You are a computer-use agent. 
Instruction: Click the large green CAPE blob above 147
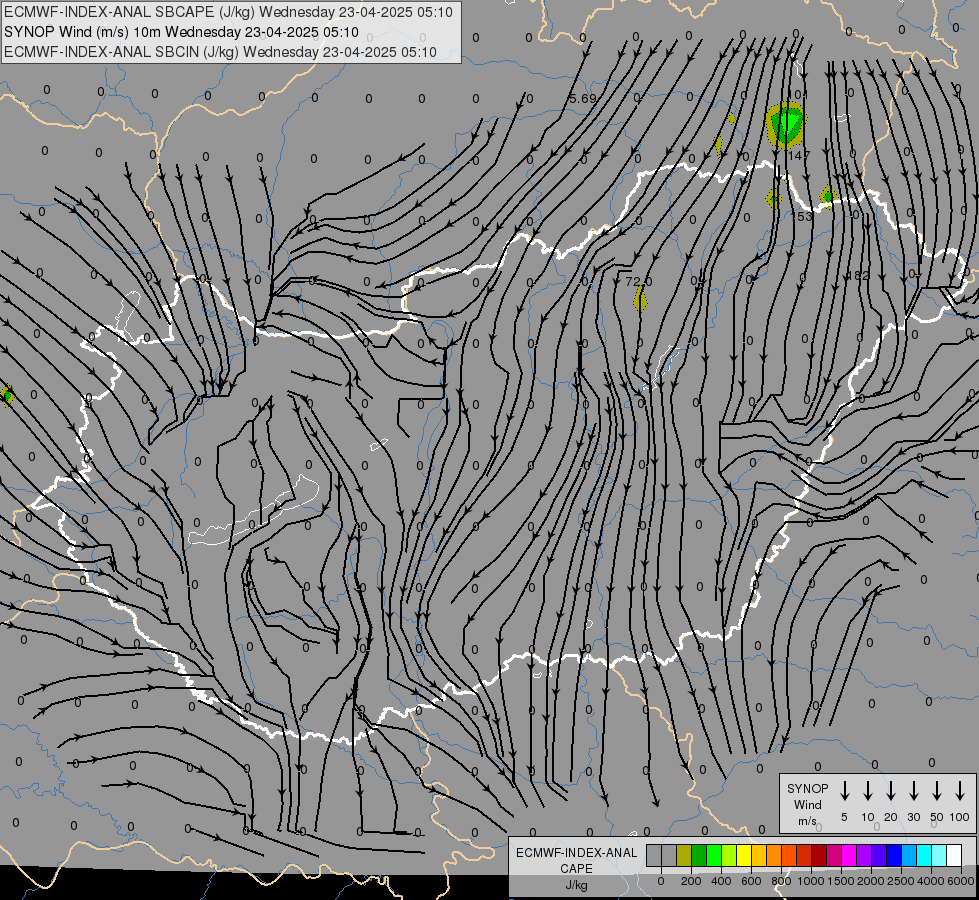[x=786, y=124]
